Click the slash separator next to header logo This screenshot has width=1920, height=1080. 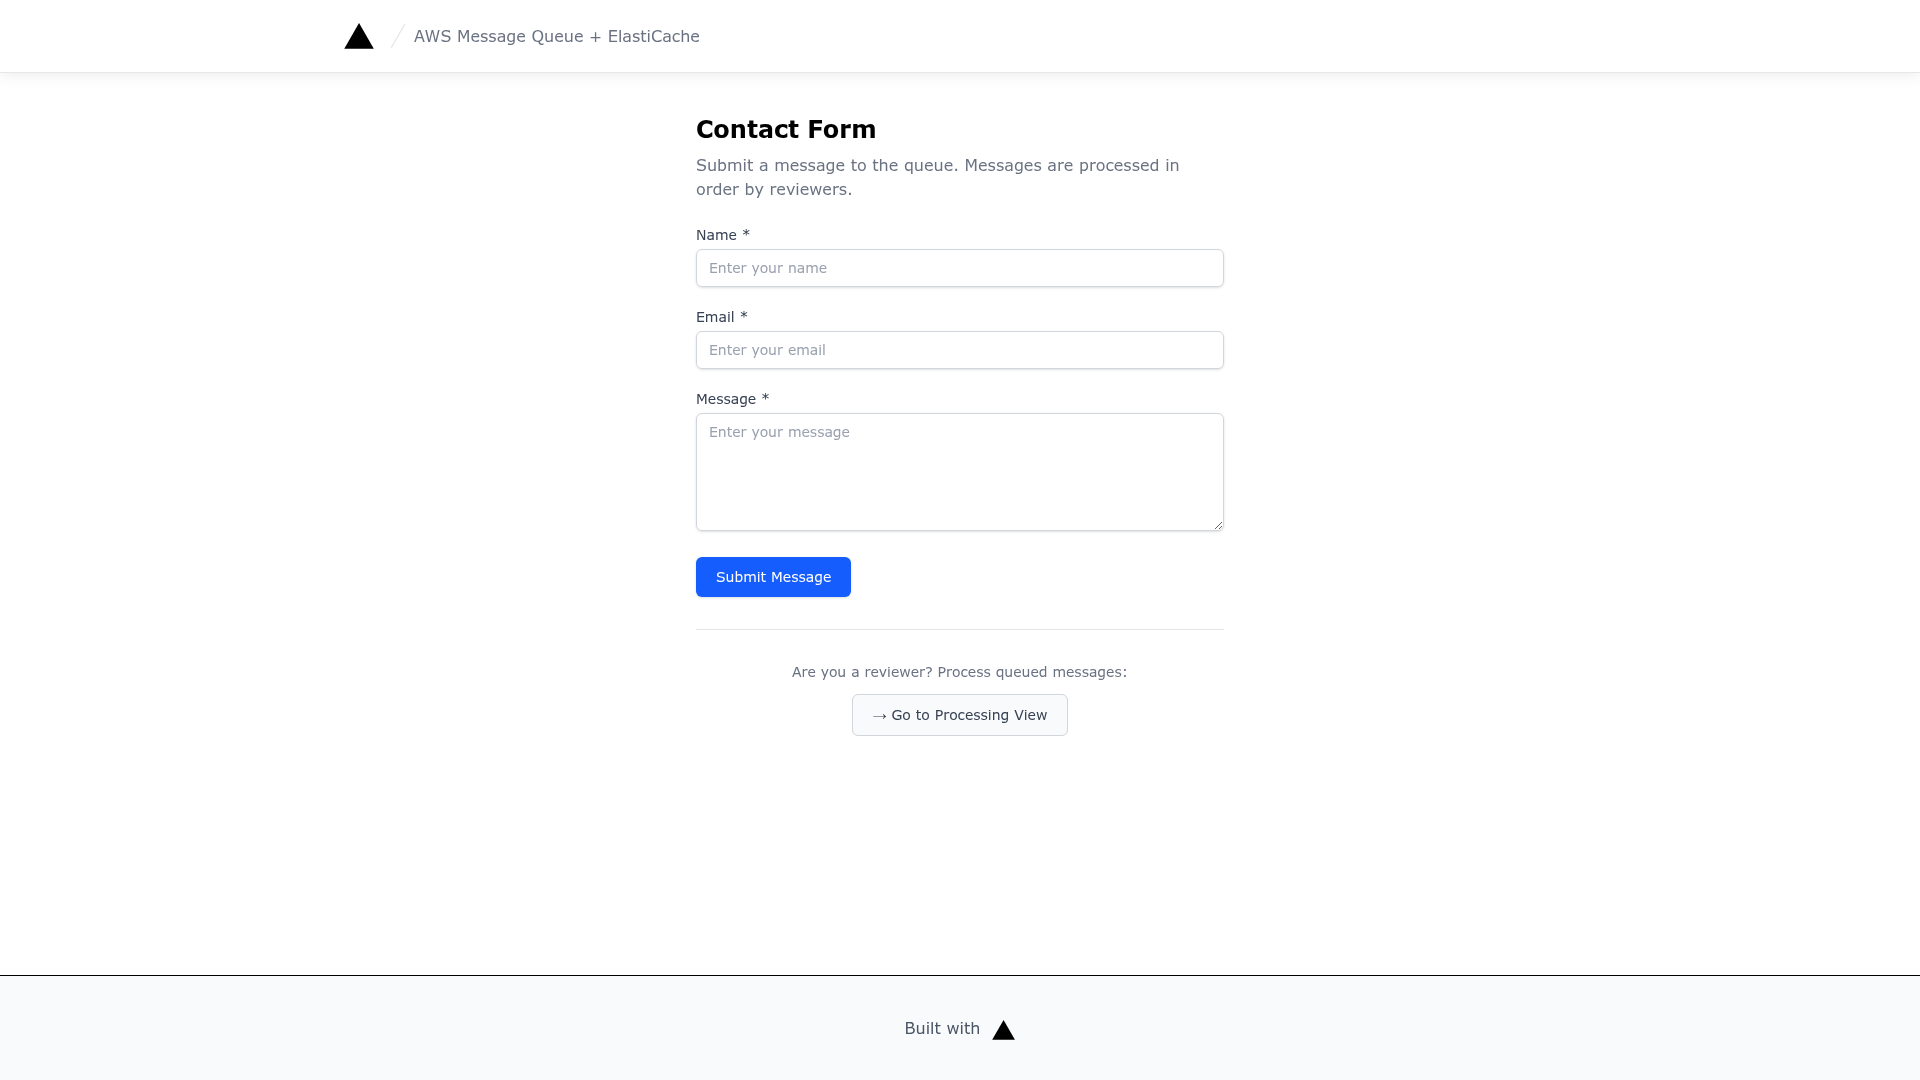pos(398,37)
